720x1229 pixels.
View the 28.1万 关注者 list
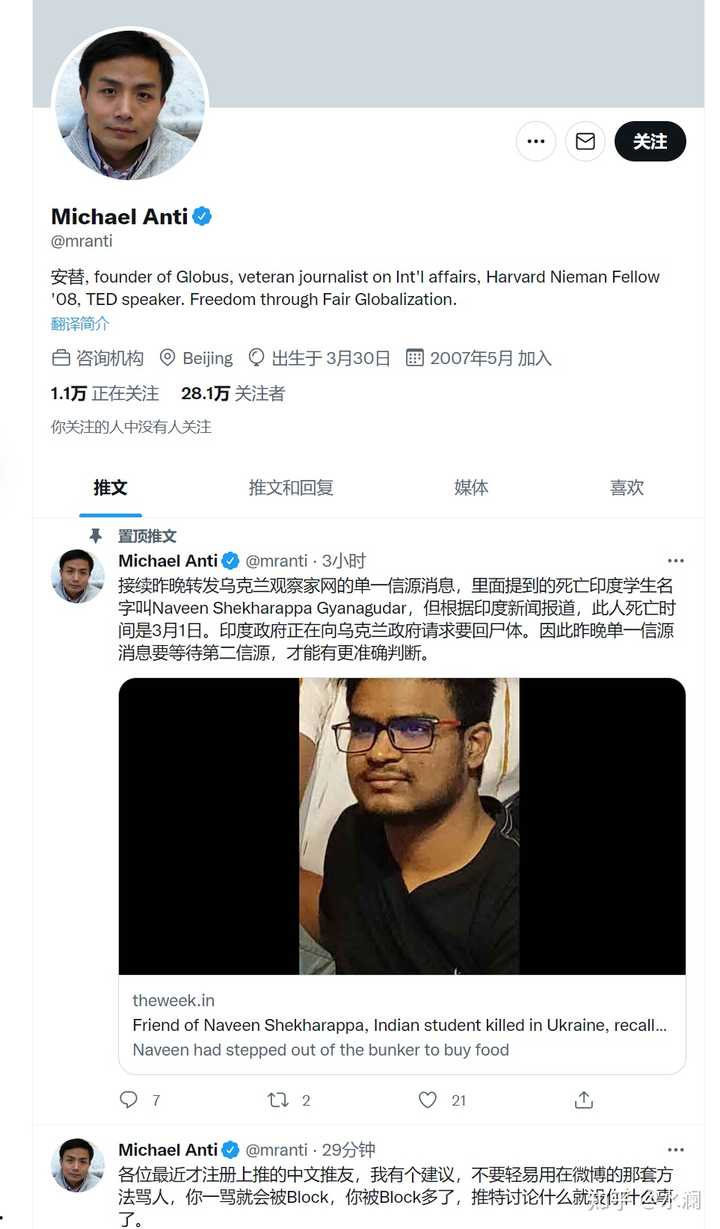[x=233, y=394]
